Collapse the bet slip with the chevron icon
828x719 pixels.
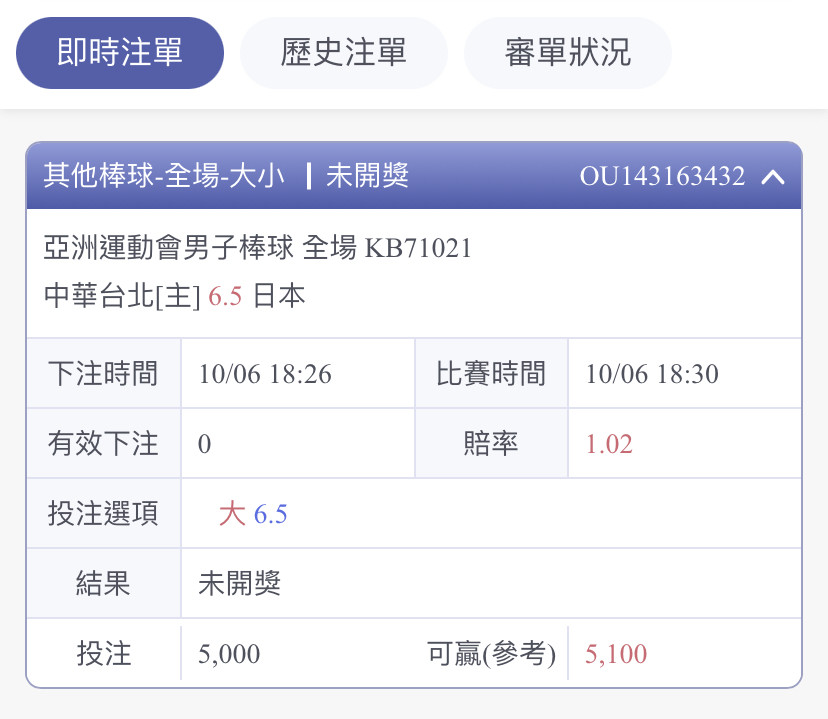pos(773,177)
